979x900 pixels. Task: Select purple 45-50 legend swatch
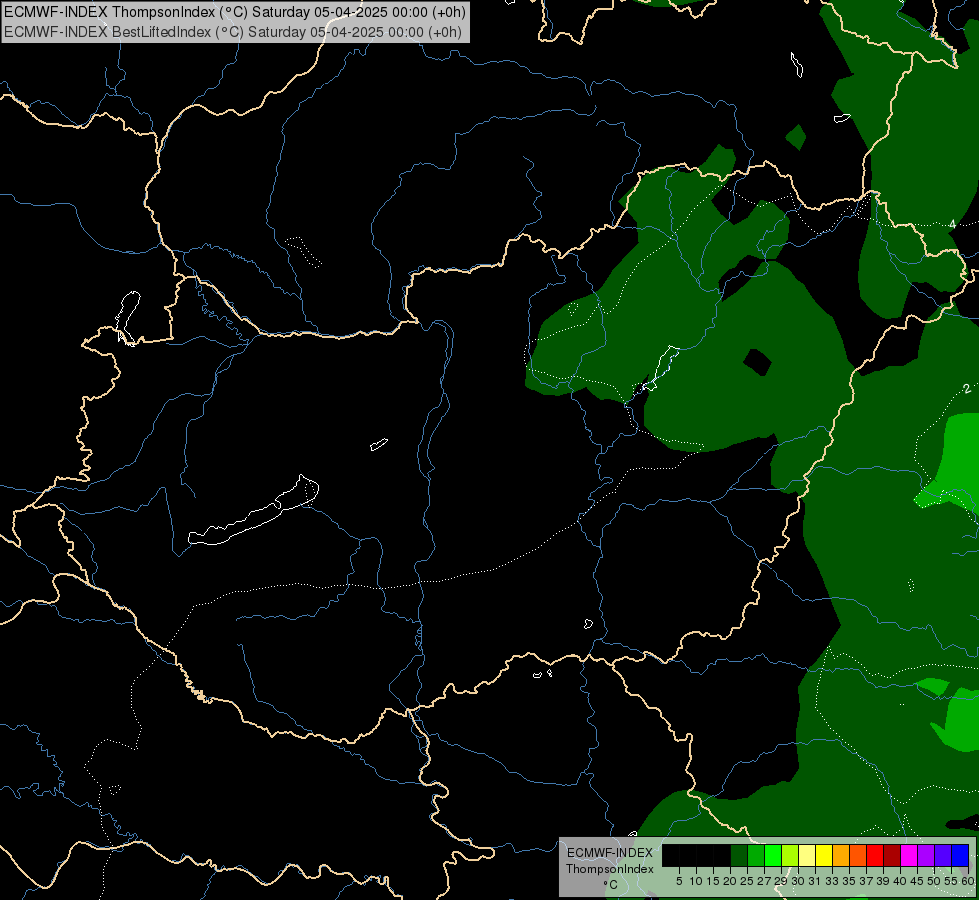(x=926, y=855)
